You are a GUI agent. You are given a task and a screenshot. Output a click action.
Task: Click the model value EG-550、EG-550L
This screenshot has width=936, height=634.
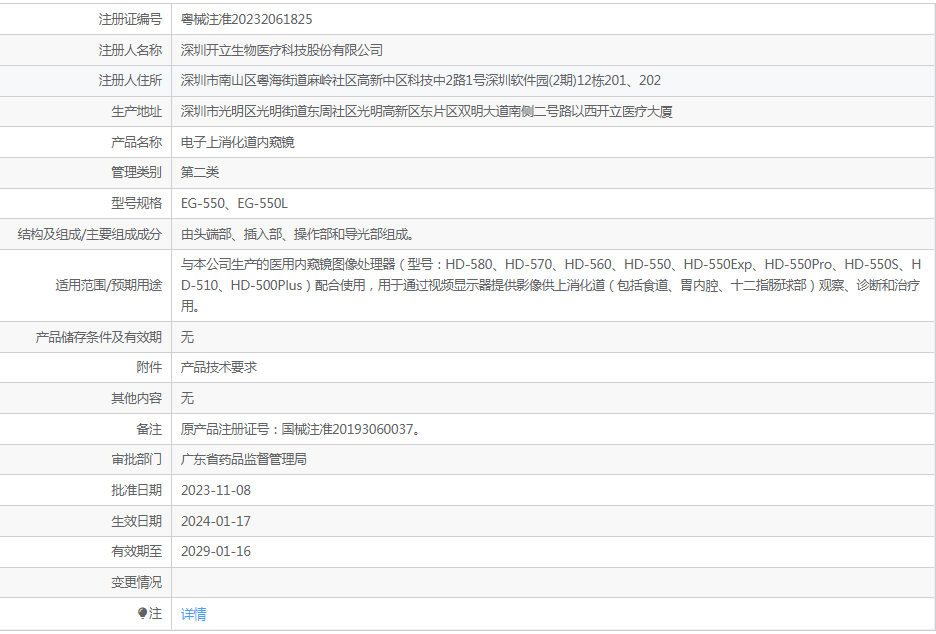(235, 204)
